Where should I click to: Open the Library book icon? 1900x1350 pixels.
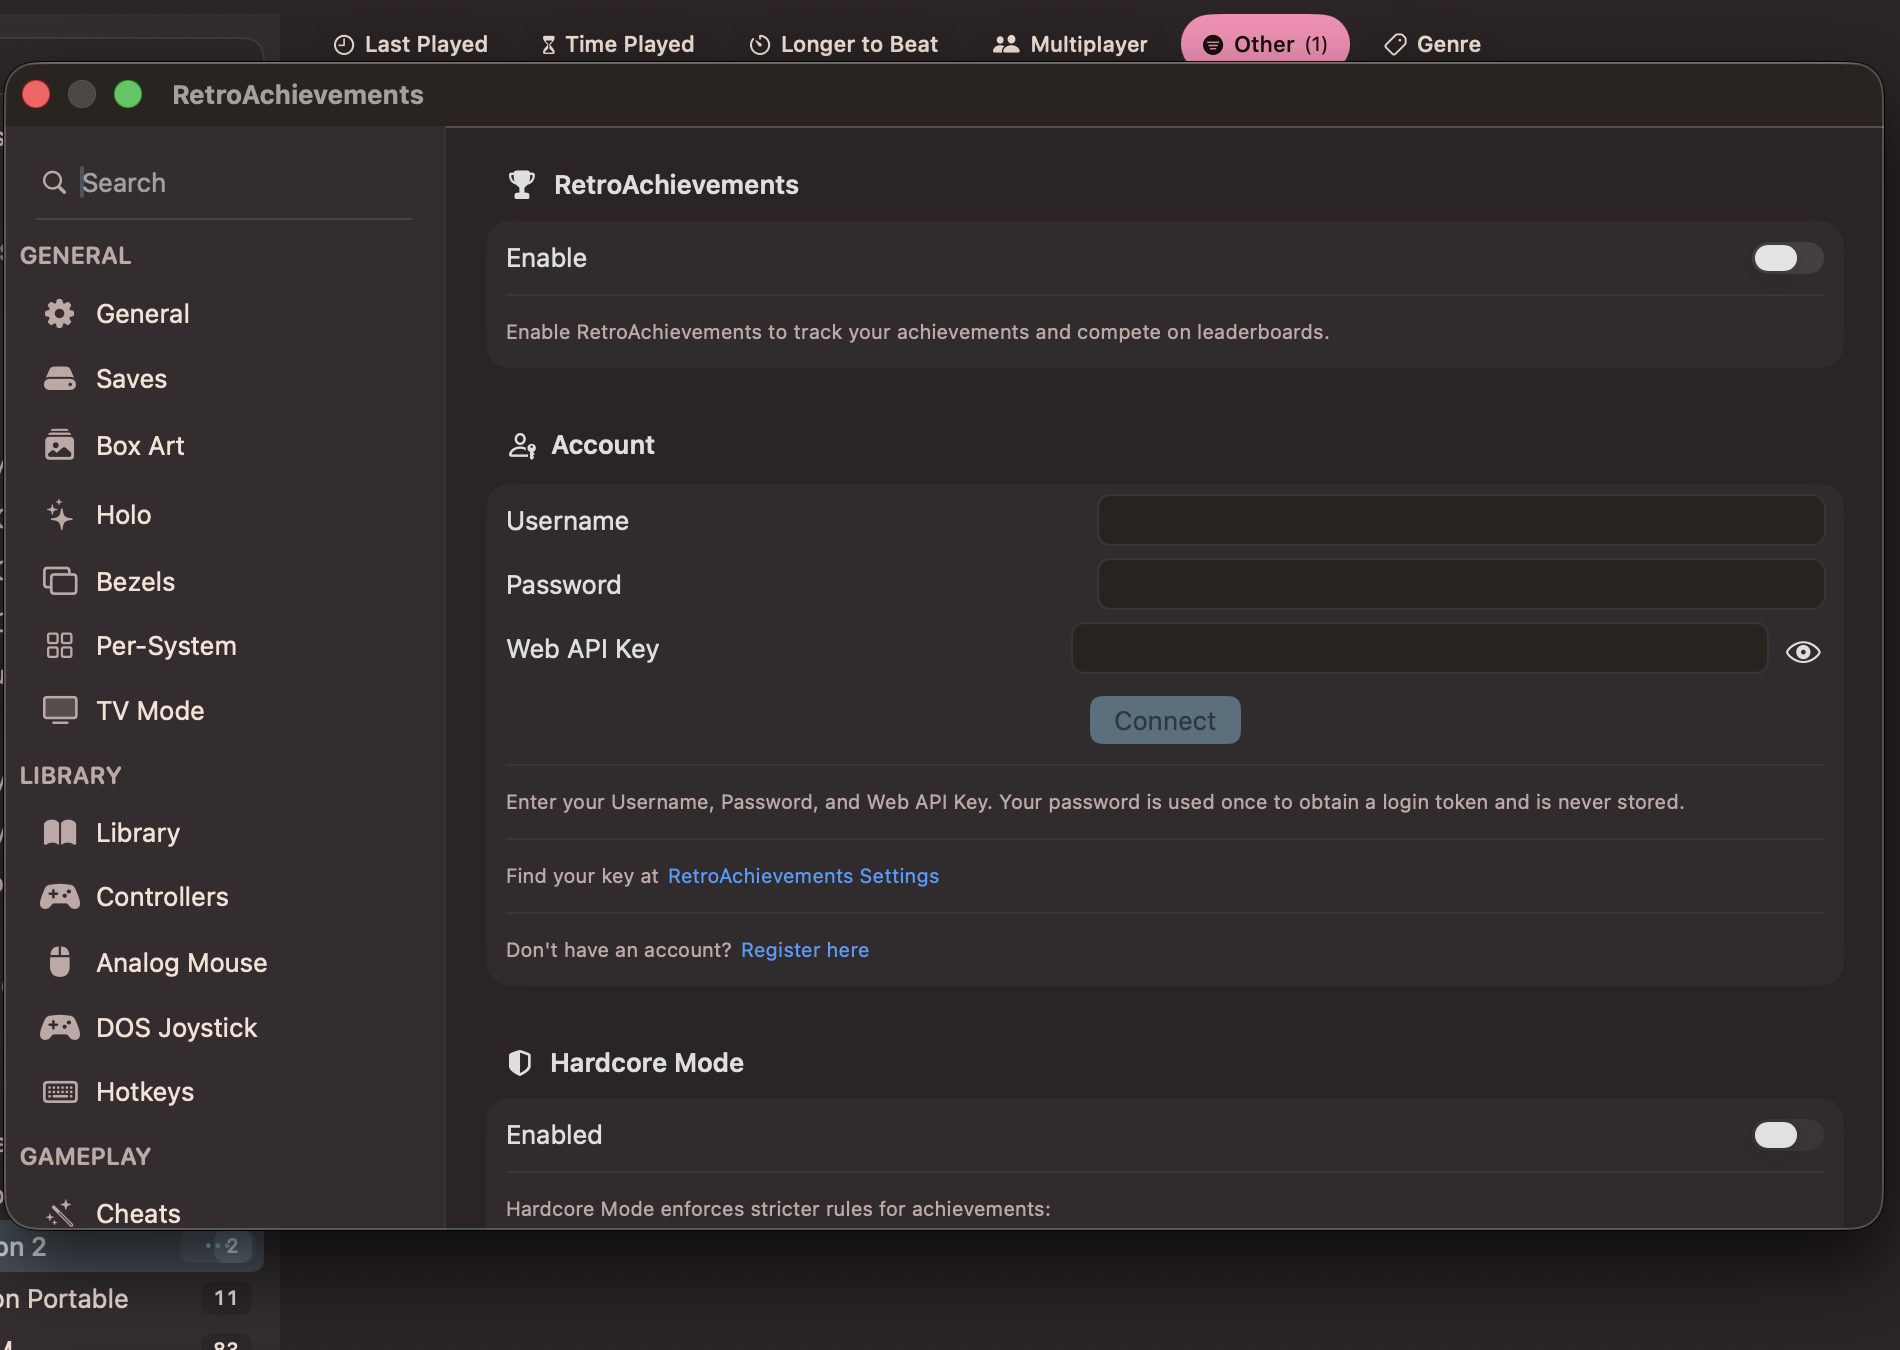[60, 833]
